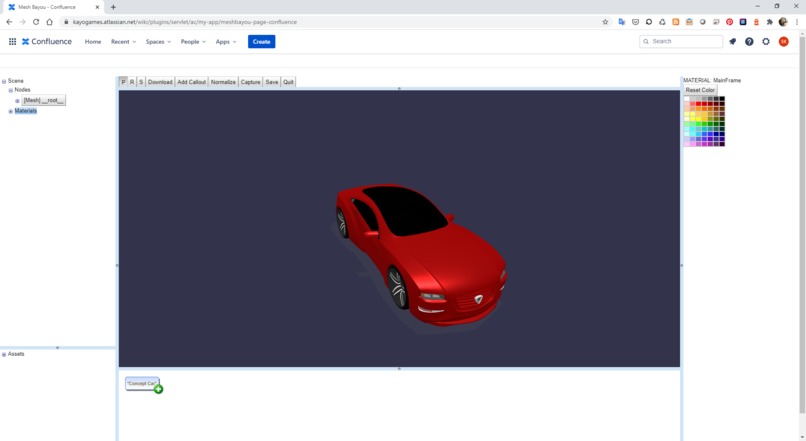This screenshot has width=806, height=441.
Task: Open the Apps menu
Action: [x=226, y=42]
